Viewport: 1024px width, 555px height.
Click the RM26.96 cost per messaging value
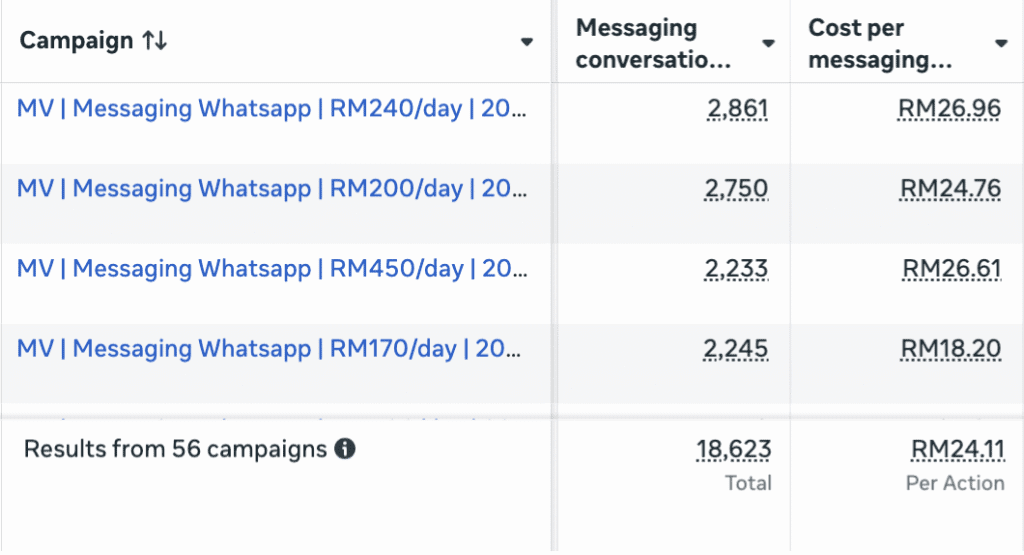[949, 109]
